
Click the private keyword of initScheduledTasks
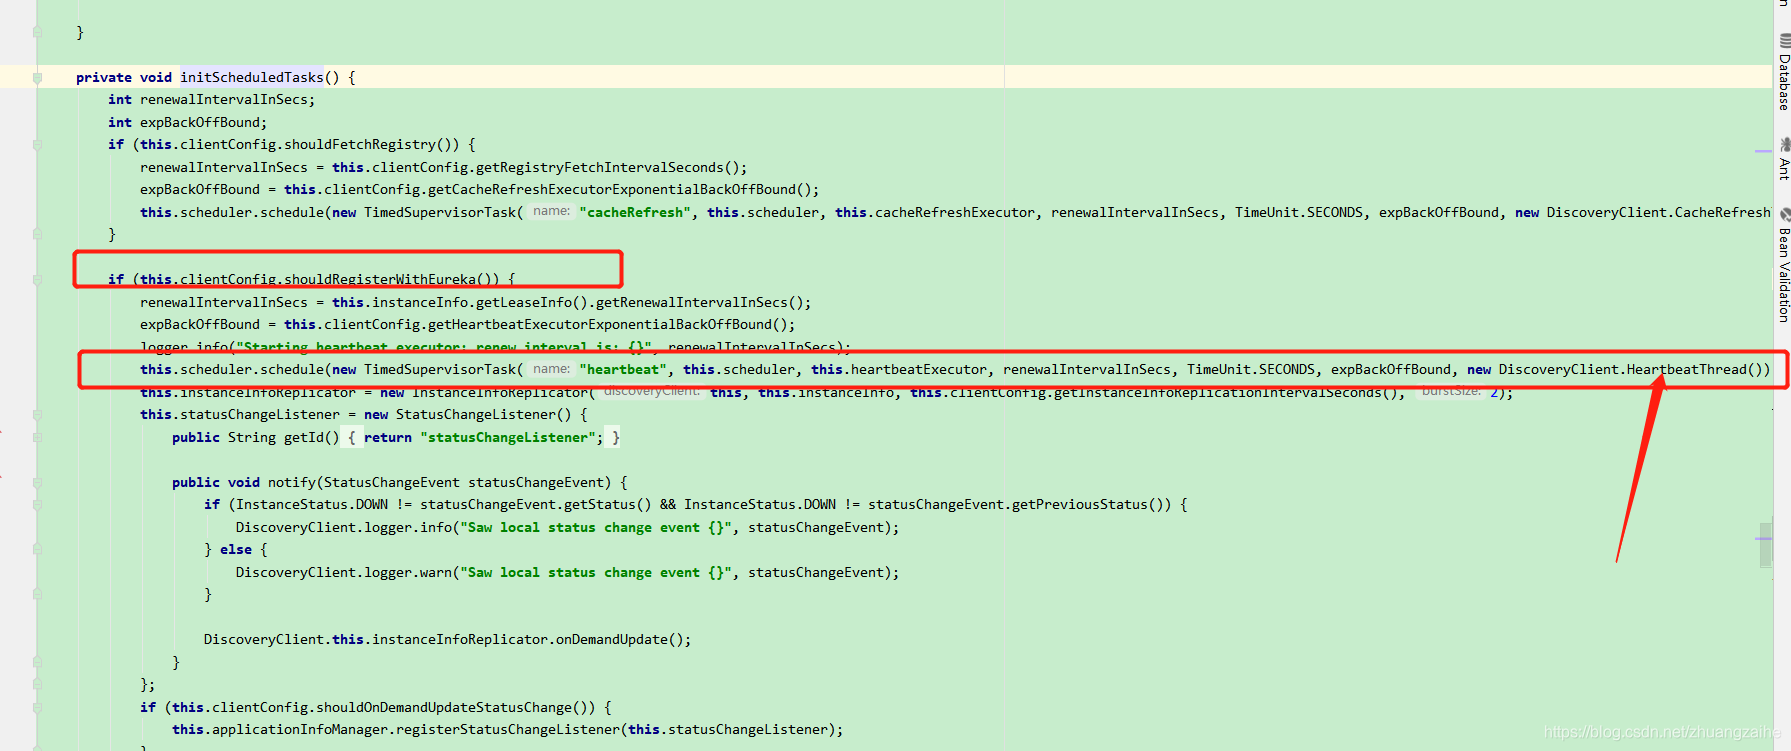104,77
